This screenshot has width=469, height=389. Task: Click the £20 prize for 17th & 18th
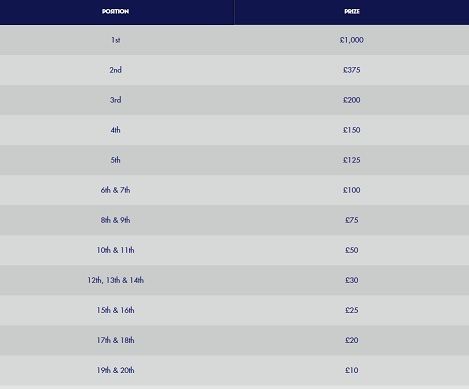[352, 340]
